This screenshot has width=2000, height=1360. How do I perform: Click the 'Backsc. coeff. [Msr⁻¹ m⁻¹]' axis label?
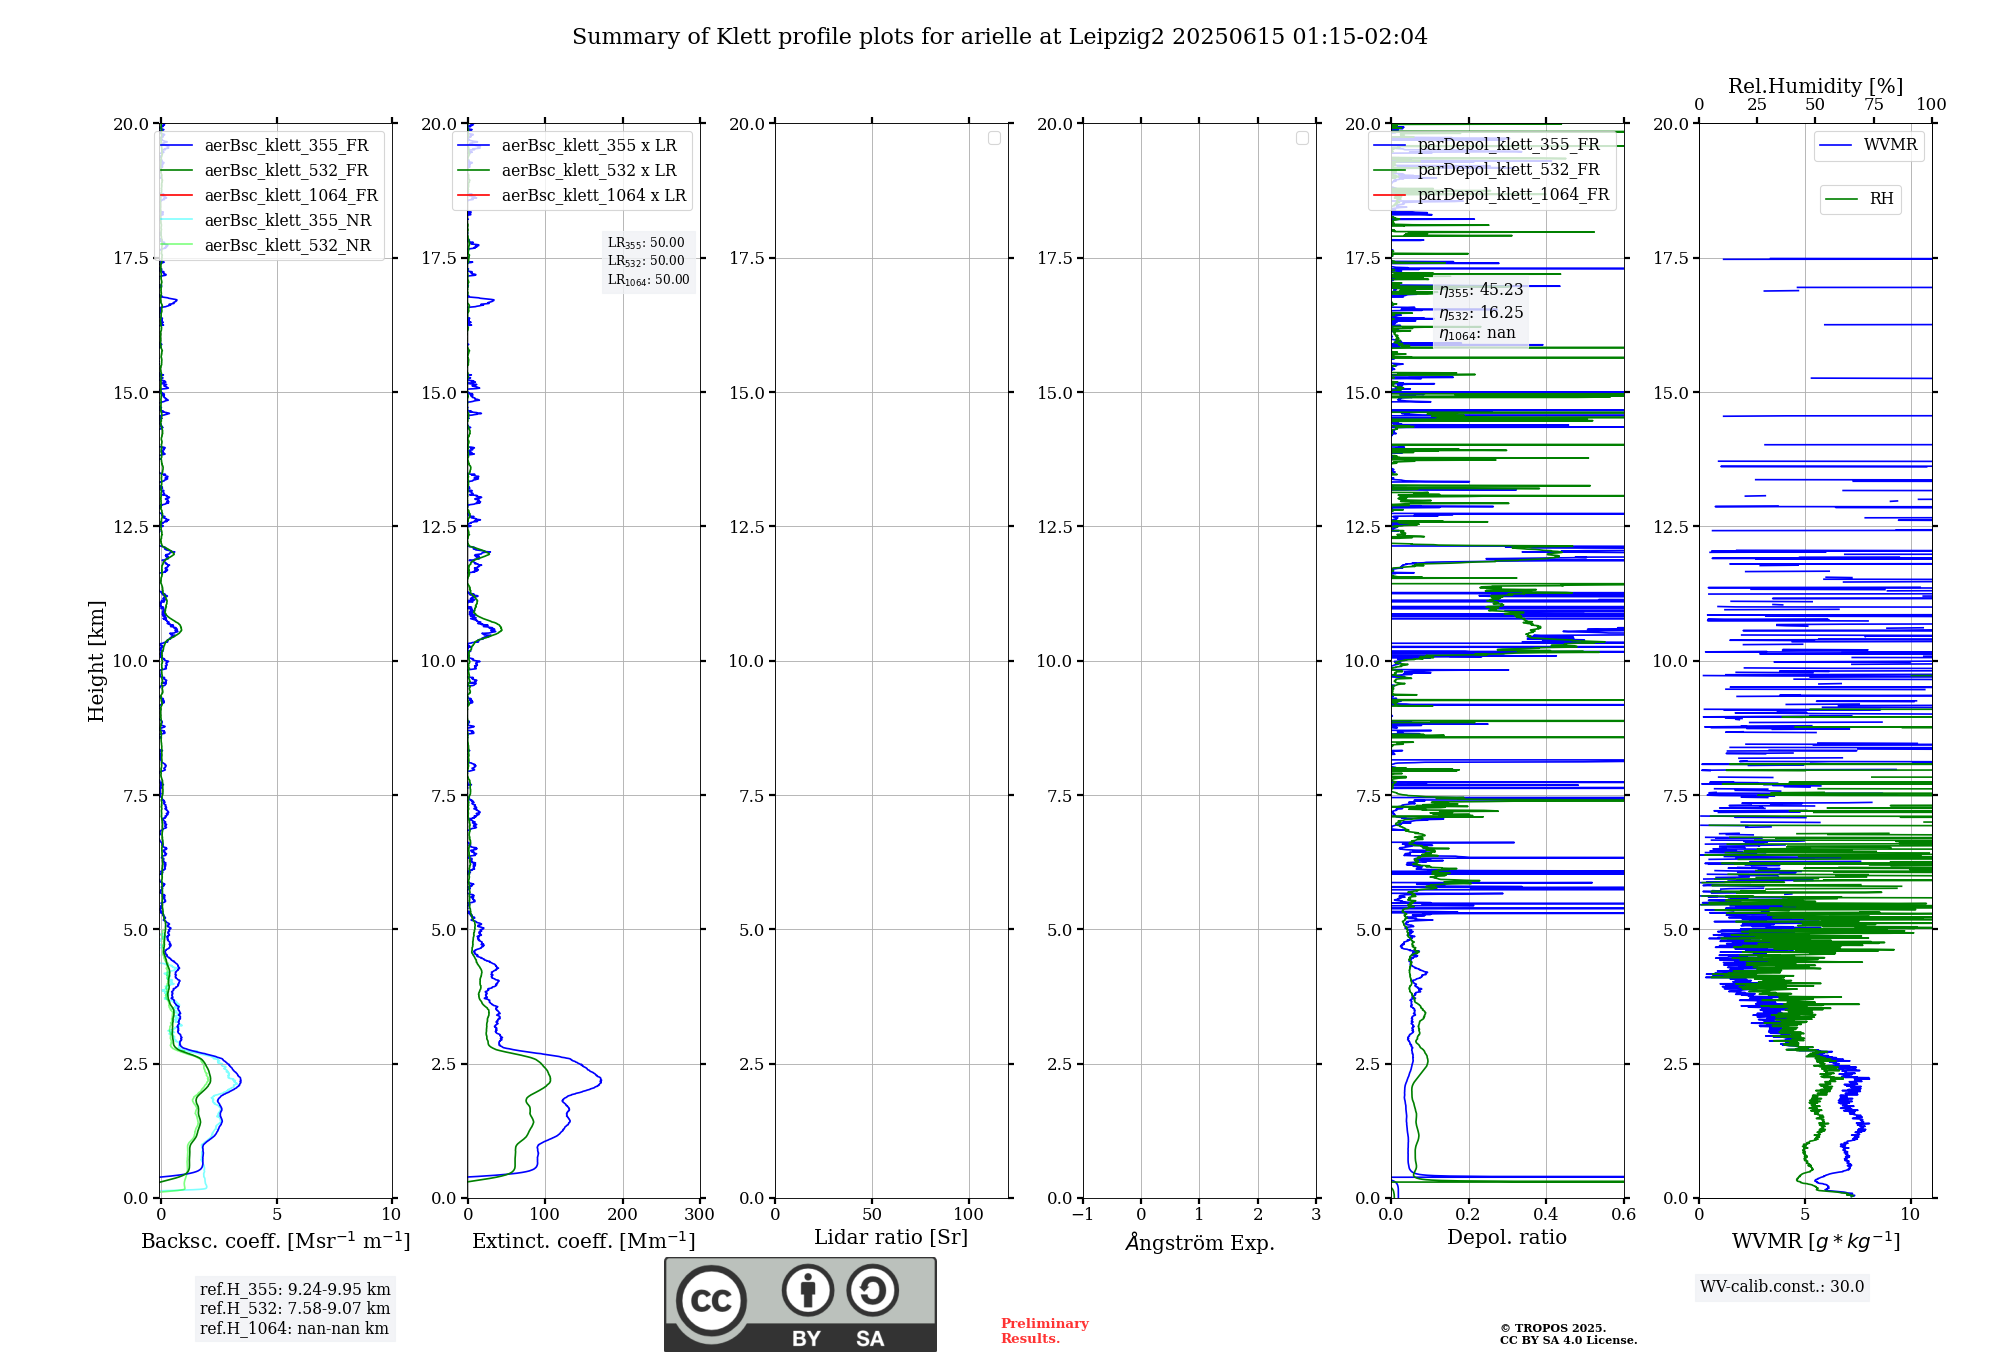[276, 1240]
